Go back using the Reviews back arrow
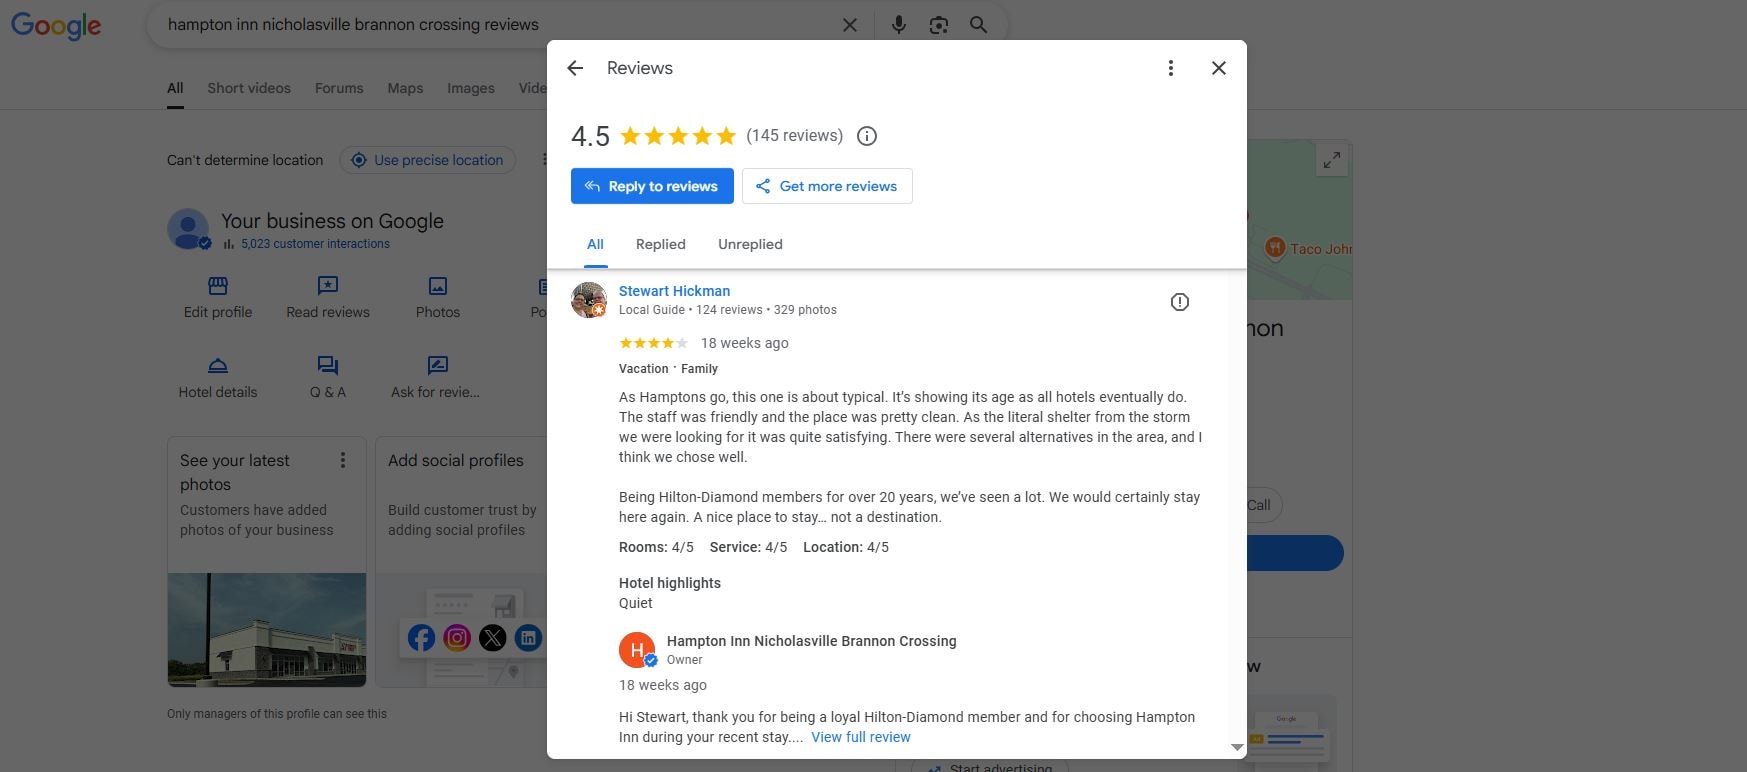The image size is (1747, 772). pyautogui.click(x=575, y=68)
